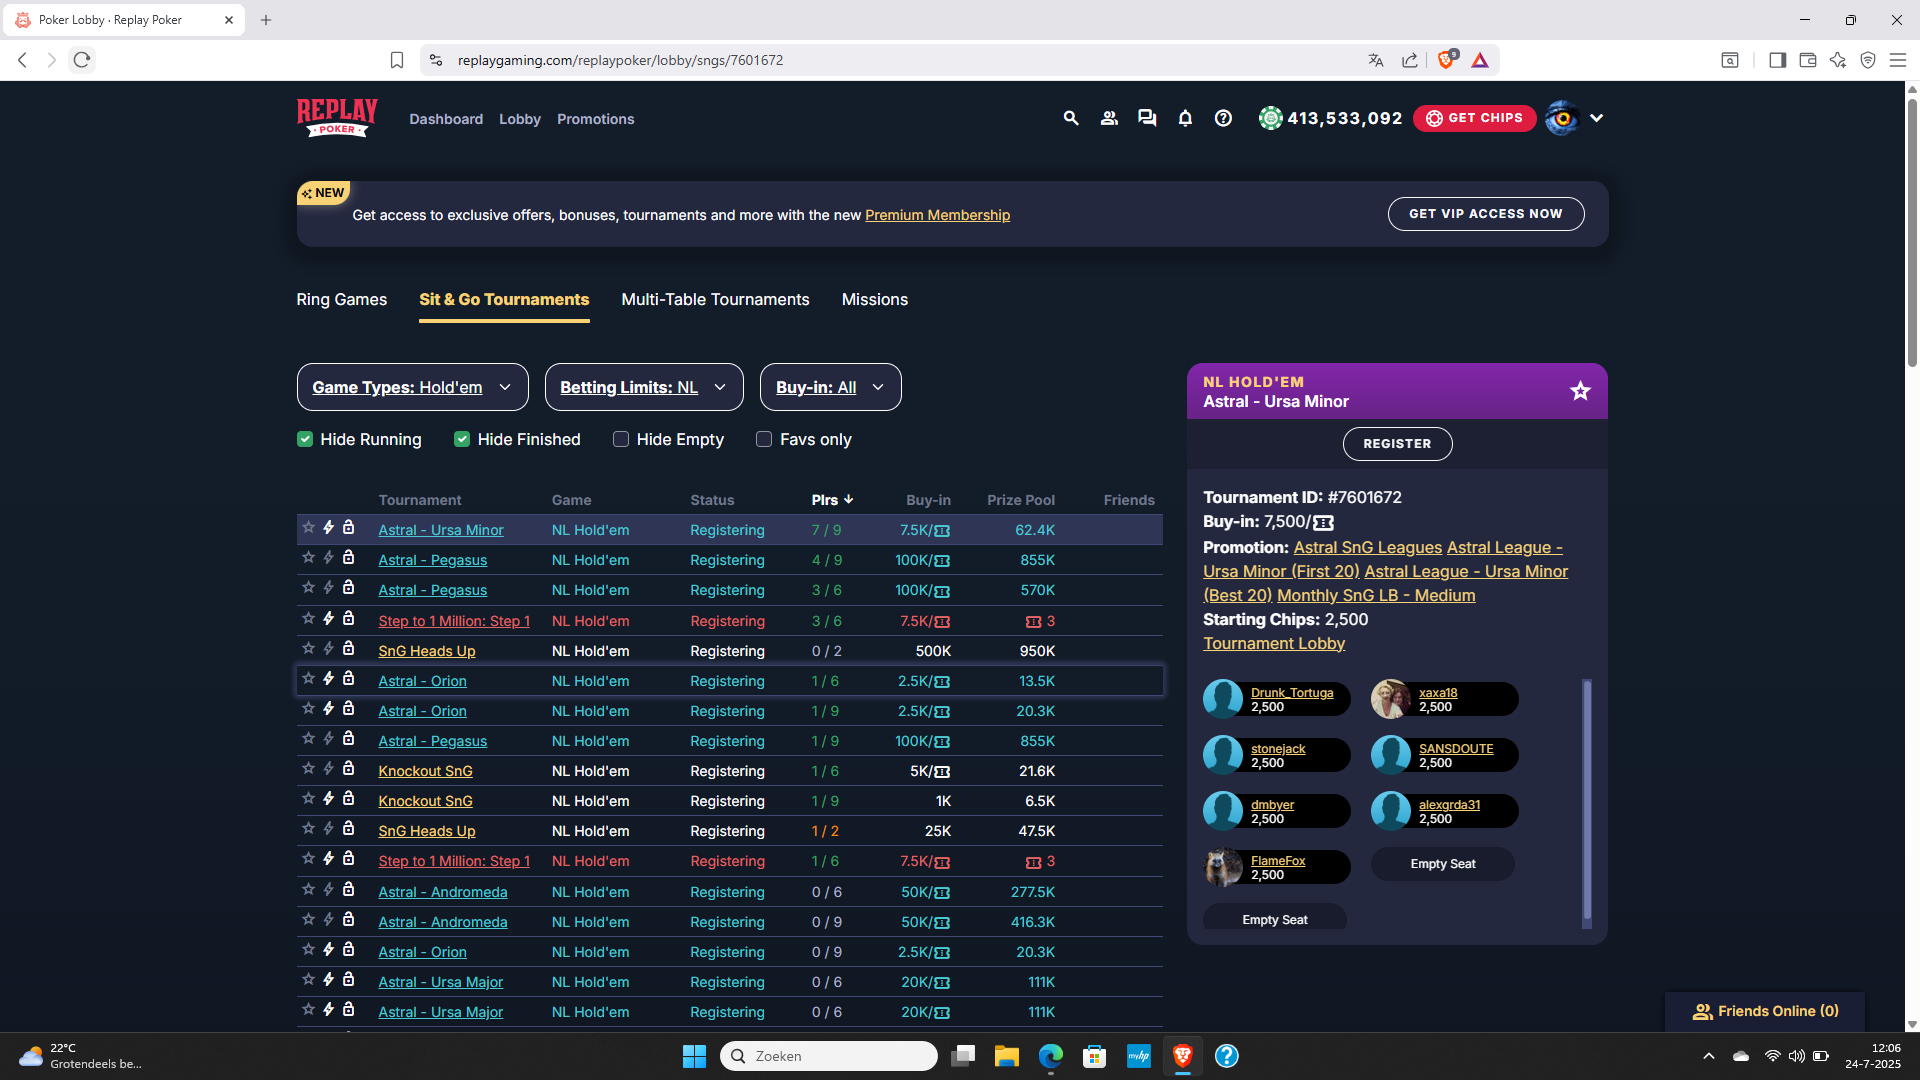Open the help question mark icon

tap(1223, 118)
